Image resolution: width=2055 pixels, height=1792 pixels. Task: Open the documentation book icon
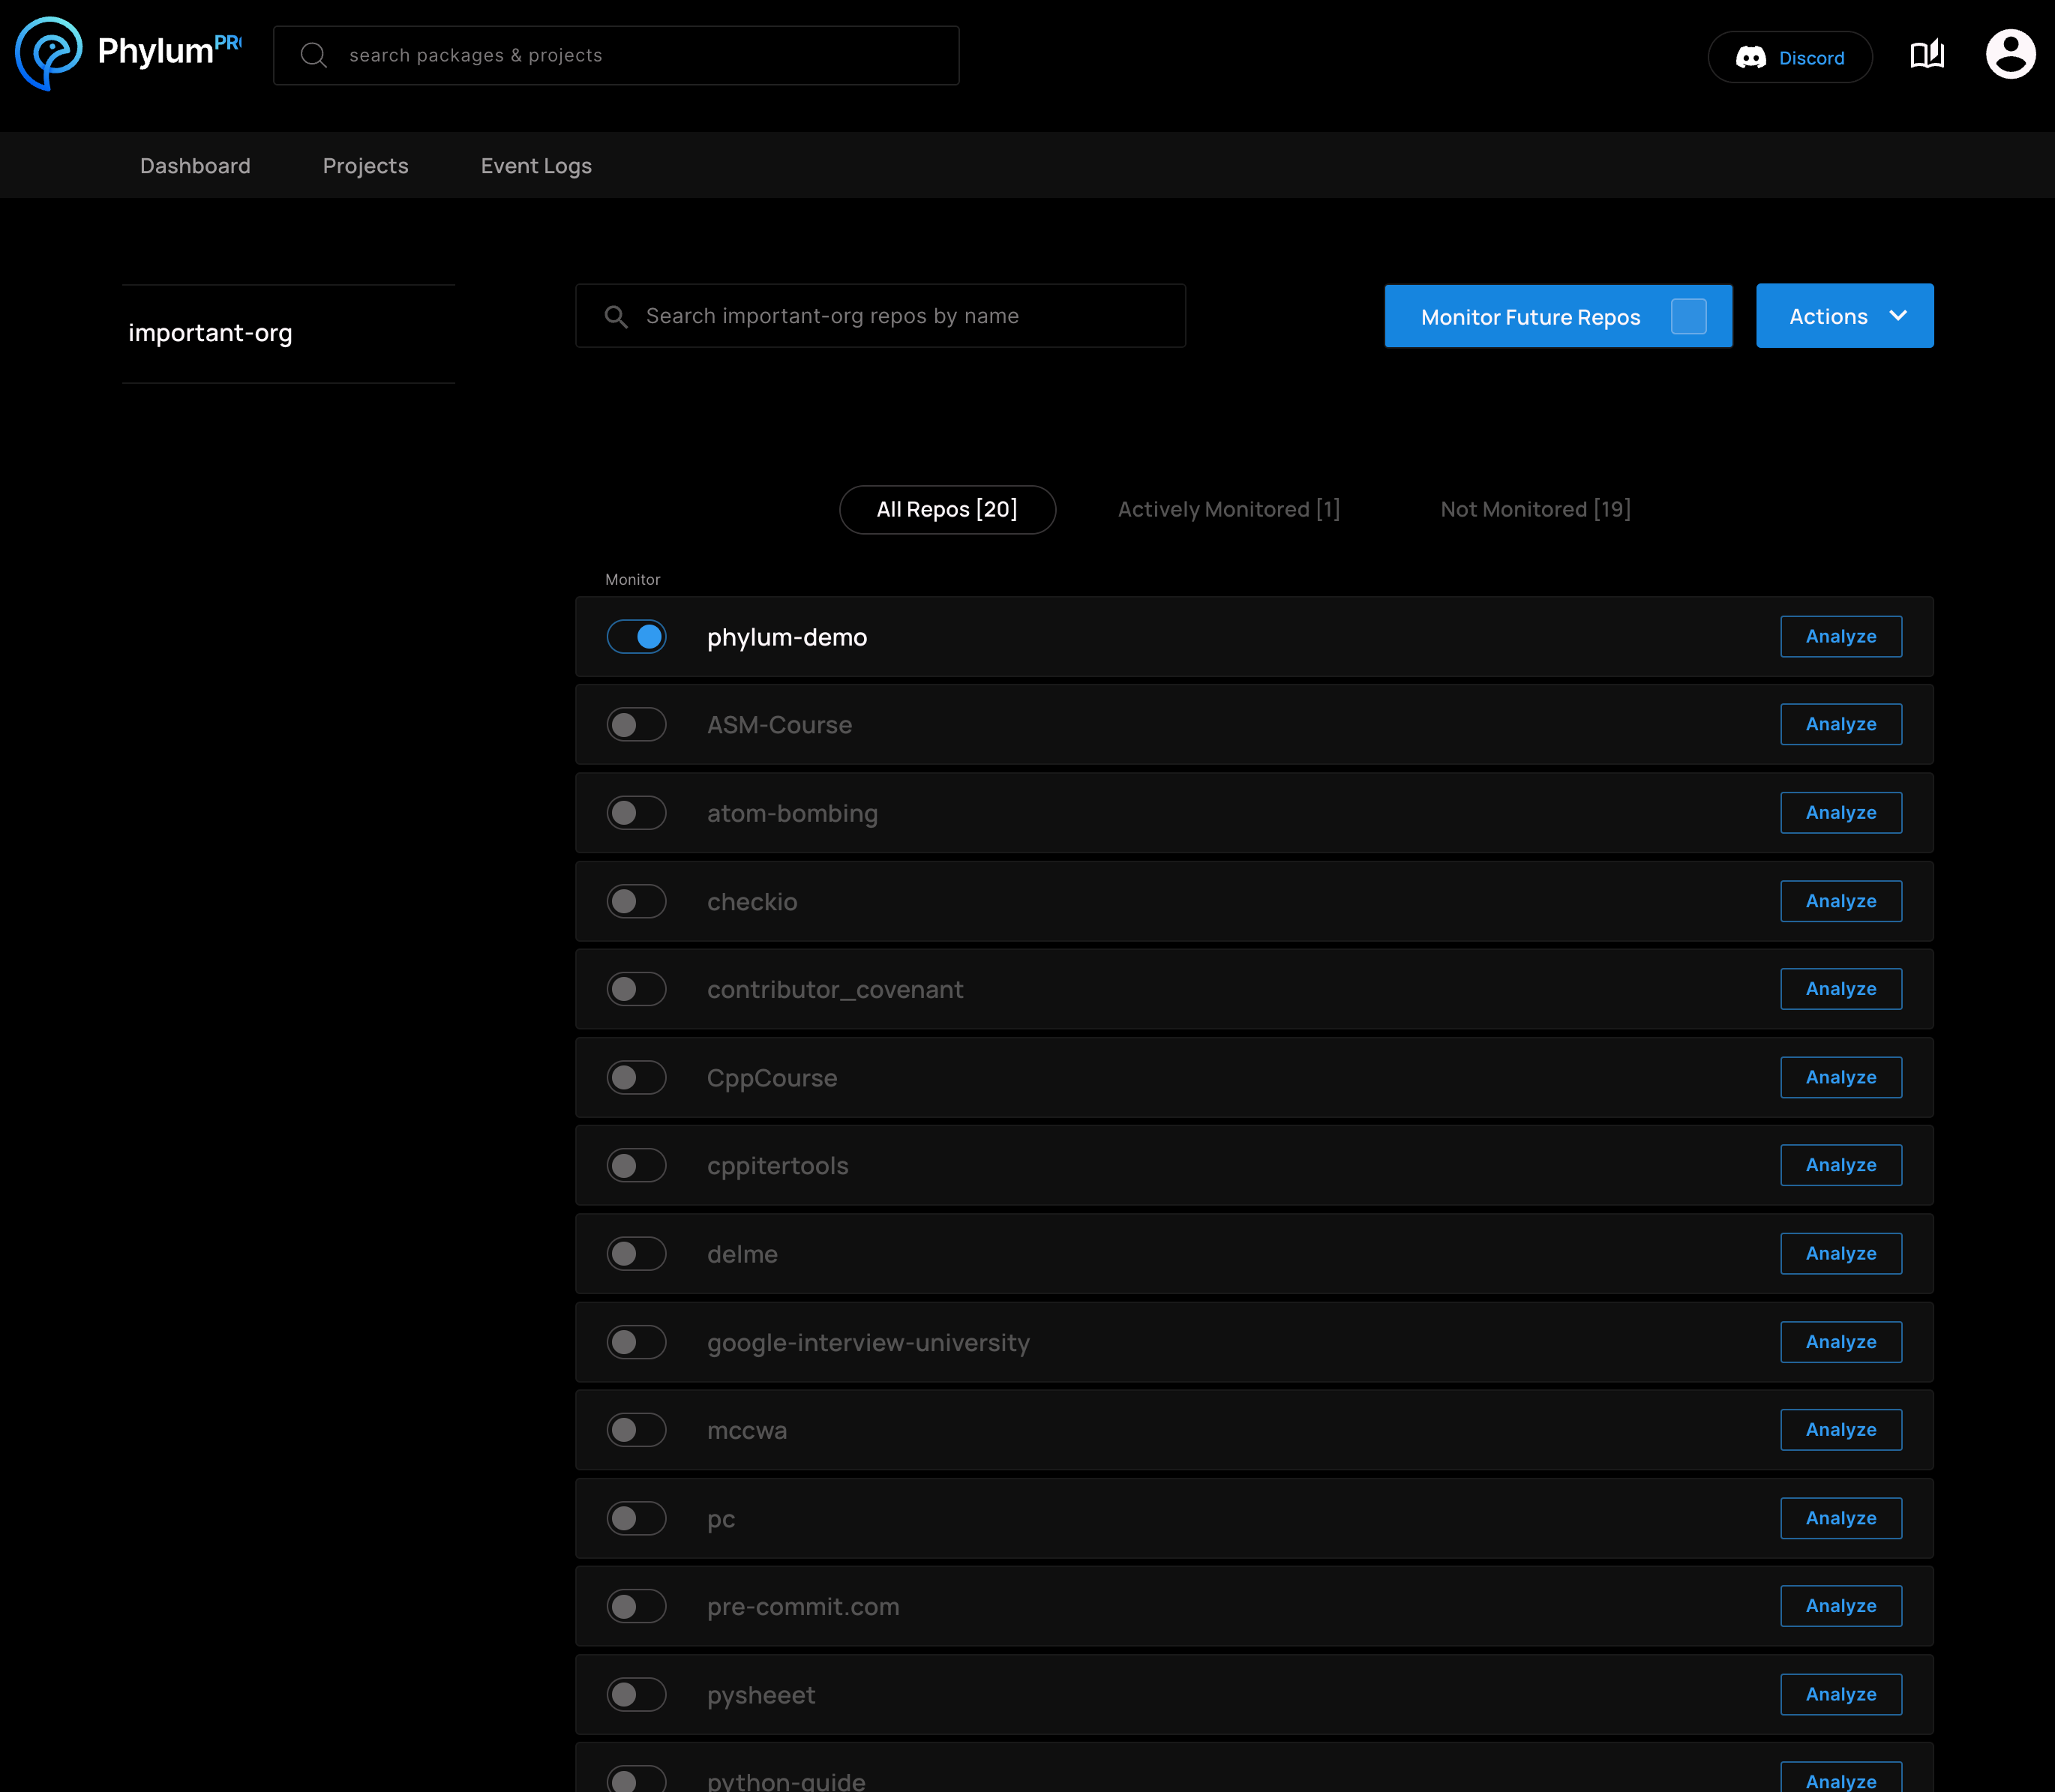(x=1927, y=55)
